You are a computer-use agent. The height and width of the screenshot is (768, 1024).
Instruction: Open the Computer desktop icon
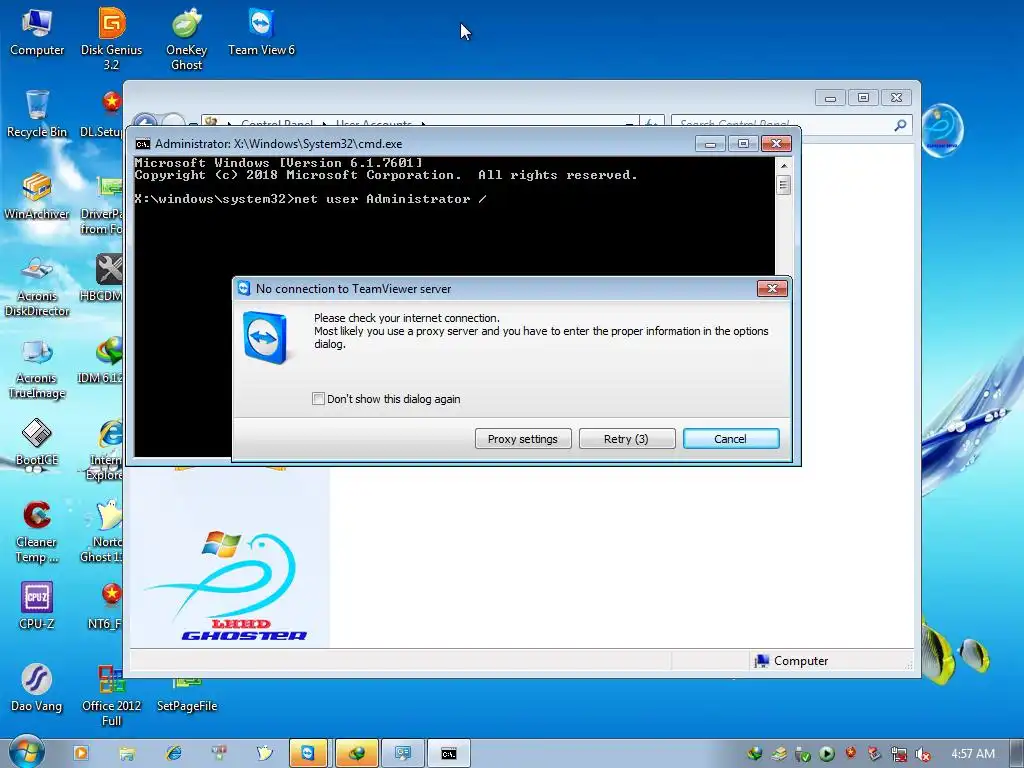point(37,33)
